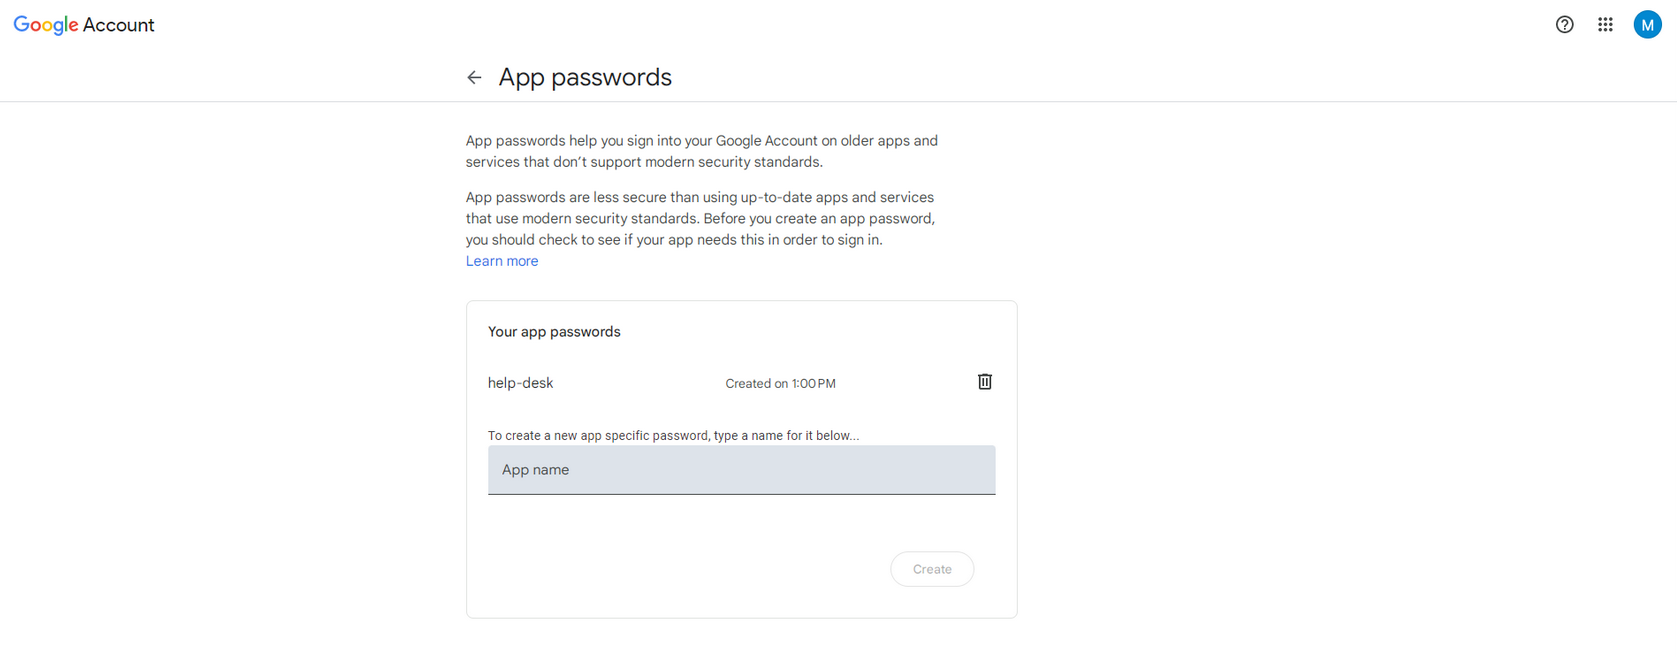Focus the App name input field
1677x657 pixels.
[741, 470]
